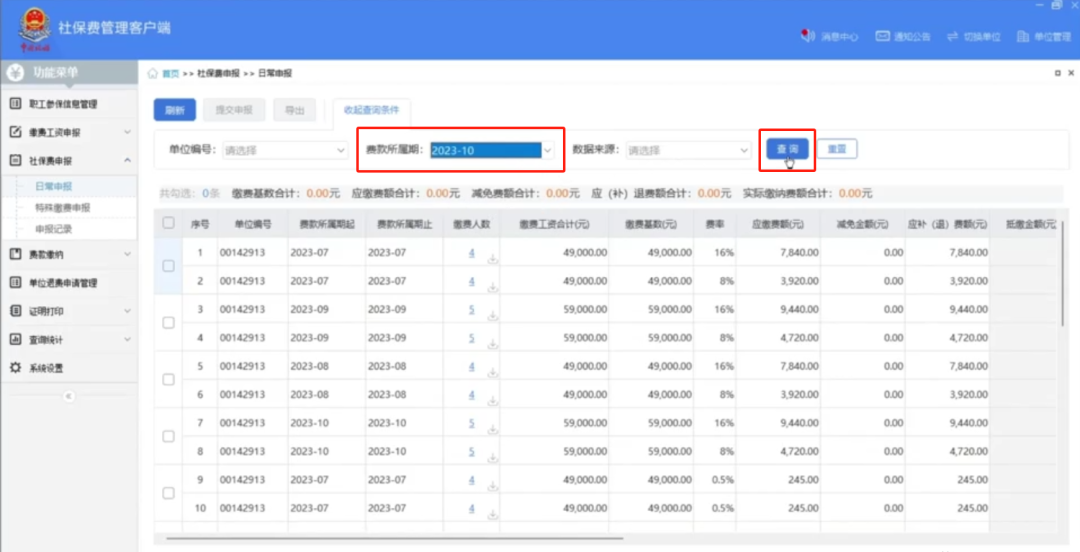
Task: Select 申报记录 in the sidebar submenu
Action: 54,227
